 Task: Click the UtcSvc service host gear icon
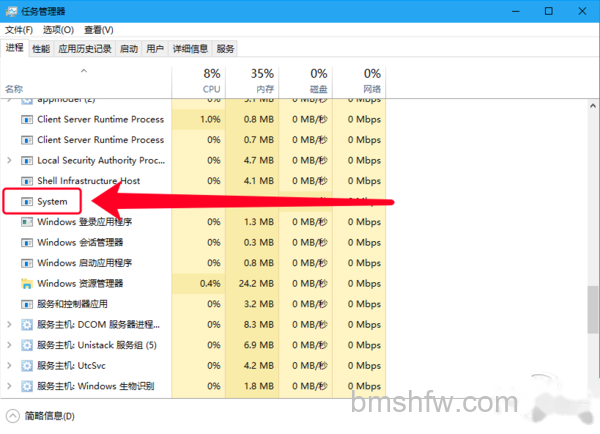point(26,366)
